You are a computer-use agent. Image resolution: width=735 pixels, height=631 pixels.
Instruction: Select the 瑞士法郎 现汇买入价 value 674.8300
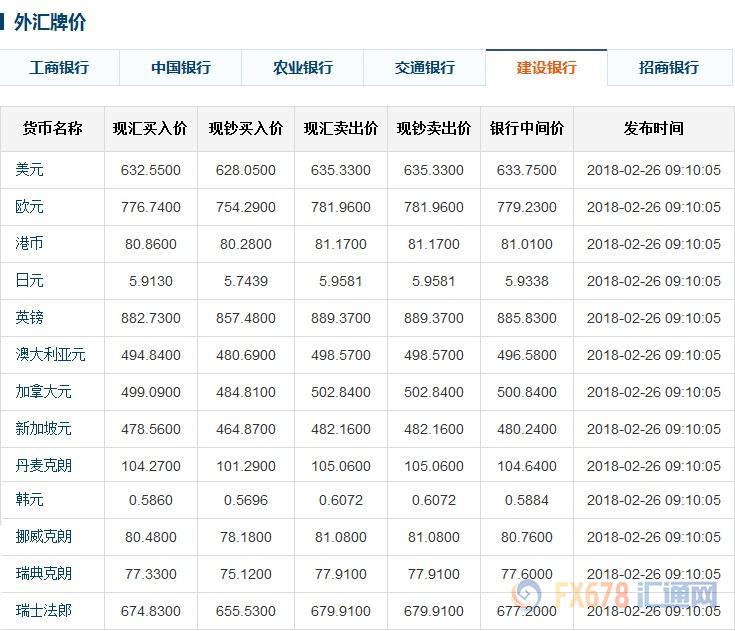pos(150,611)
